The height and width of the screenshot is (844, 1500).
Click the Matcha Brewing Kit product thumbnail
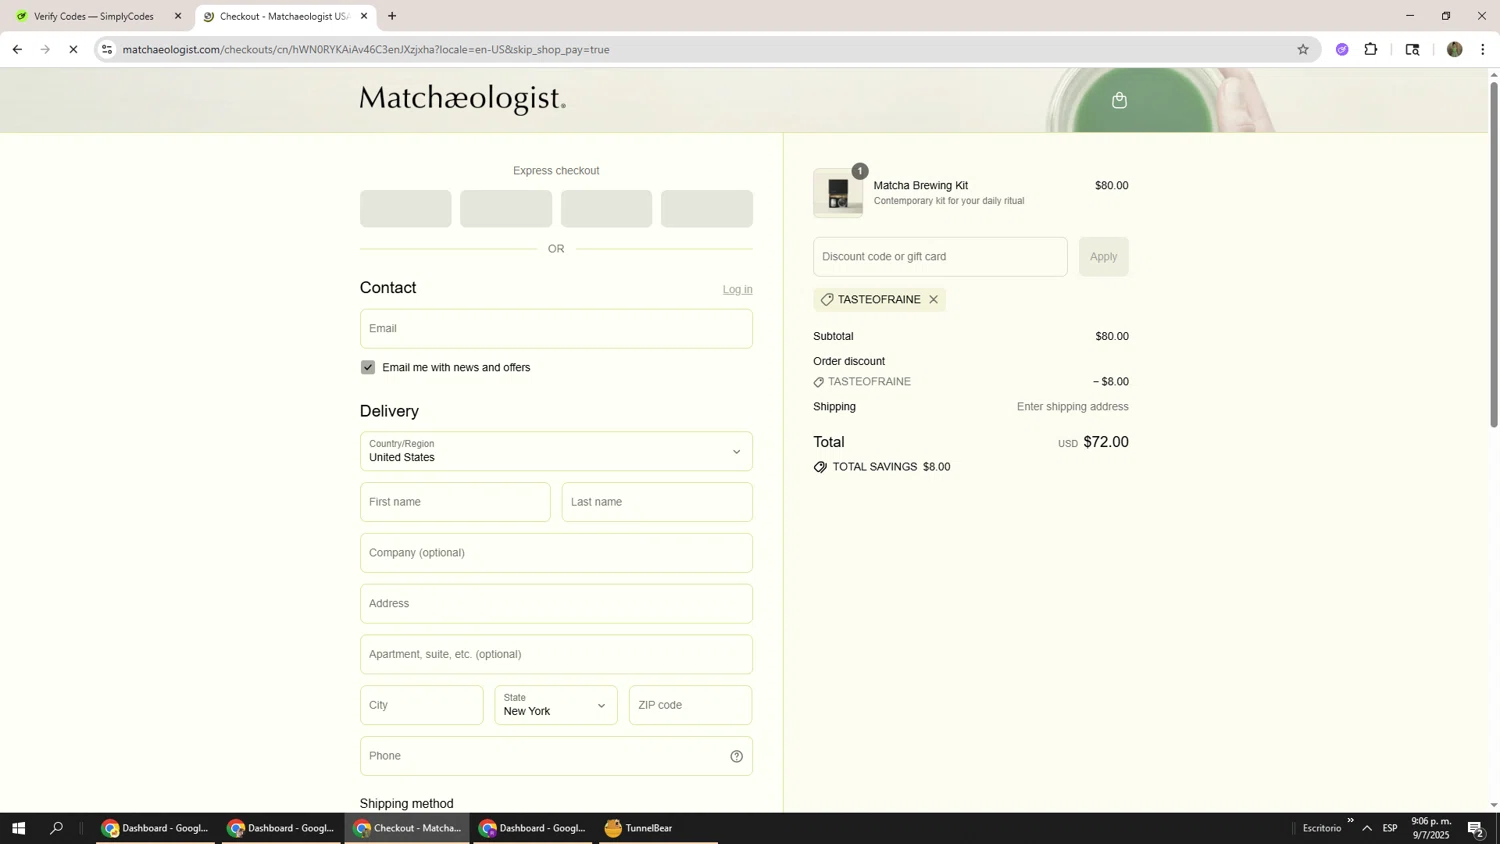click(838, 193)
